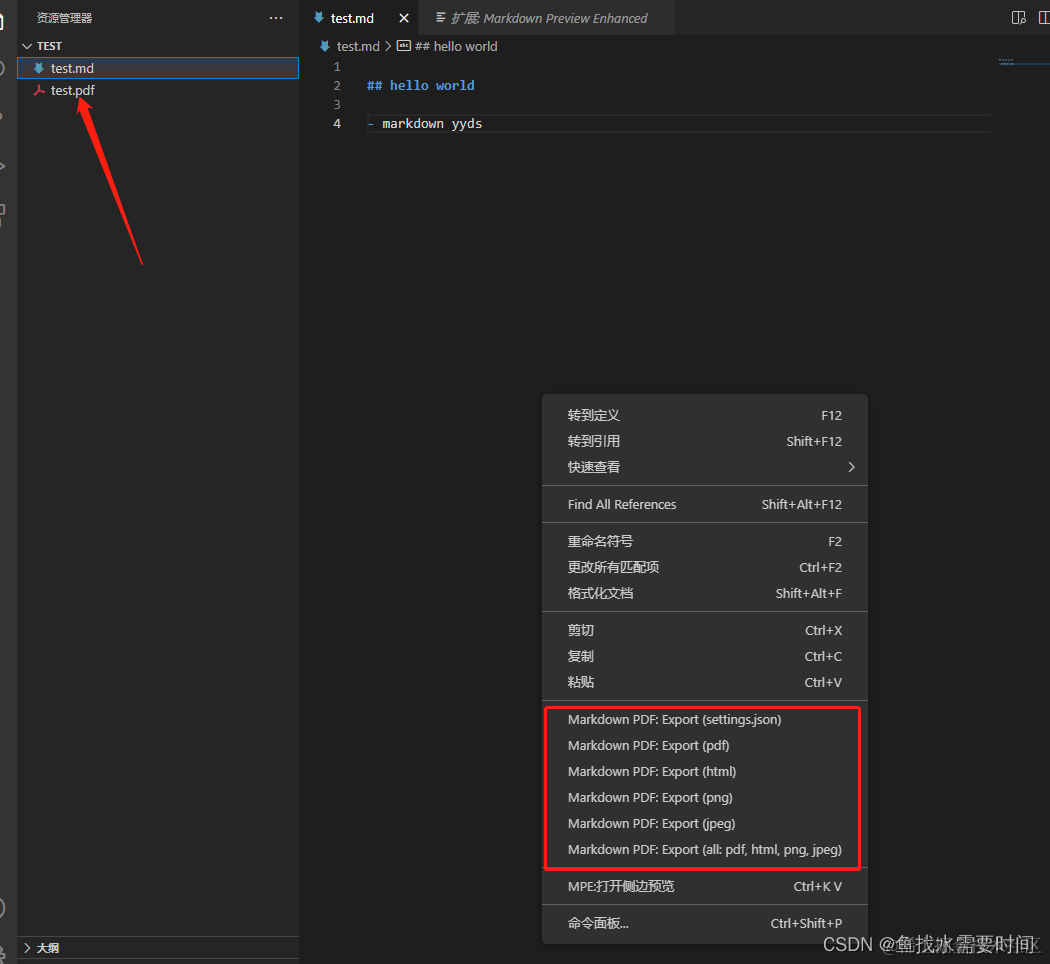Click the split editor icon
The width and height of the screenshot is (1050, 964).
[x=1043, y=18]
